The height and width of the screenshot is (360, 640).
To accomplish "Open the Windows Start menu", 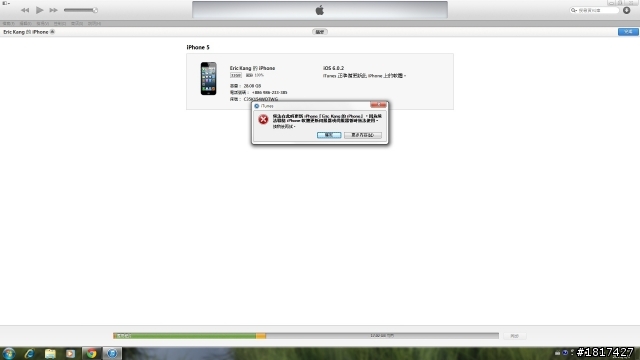I will pyautogui.click(x=9, y=353).
